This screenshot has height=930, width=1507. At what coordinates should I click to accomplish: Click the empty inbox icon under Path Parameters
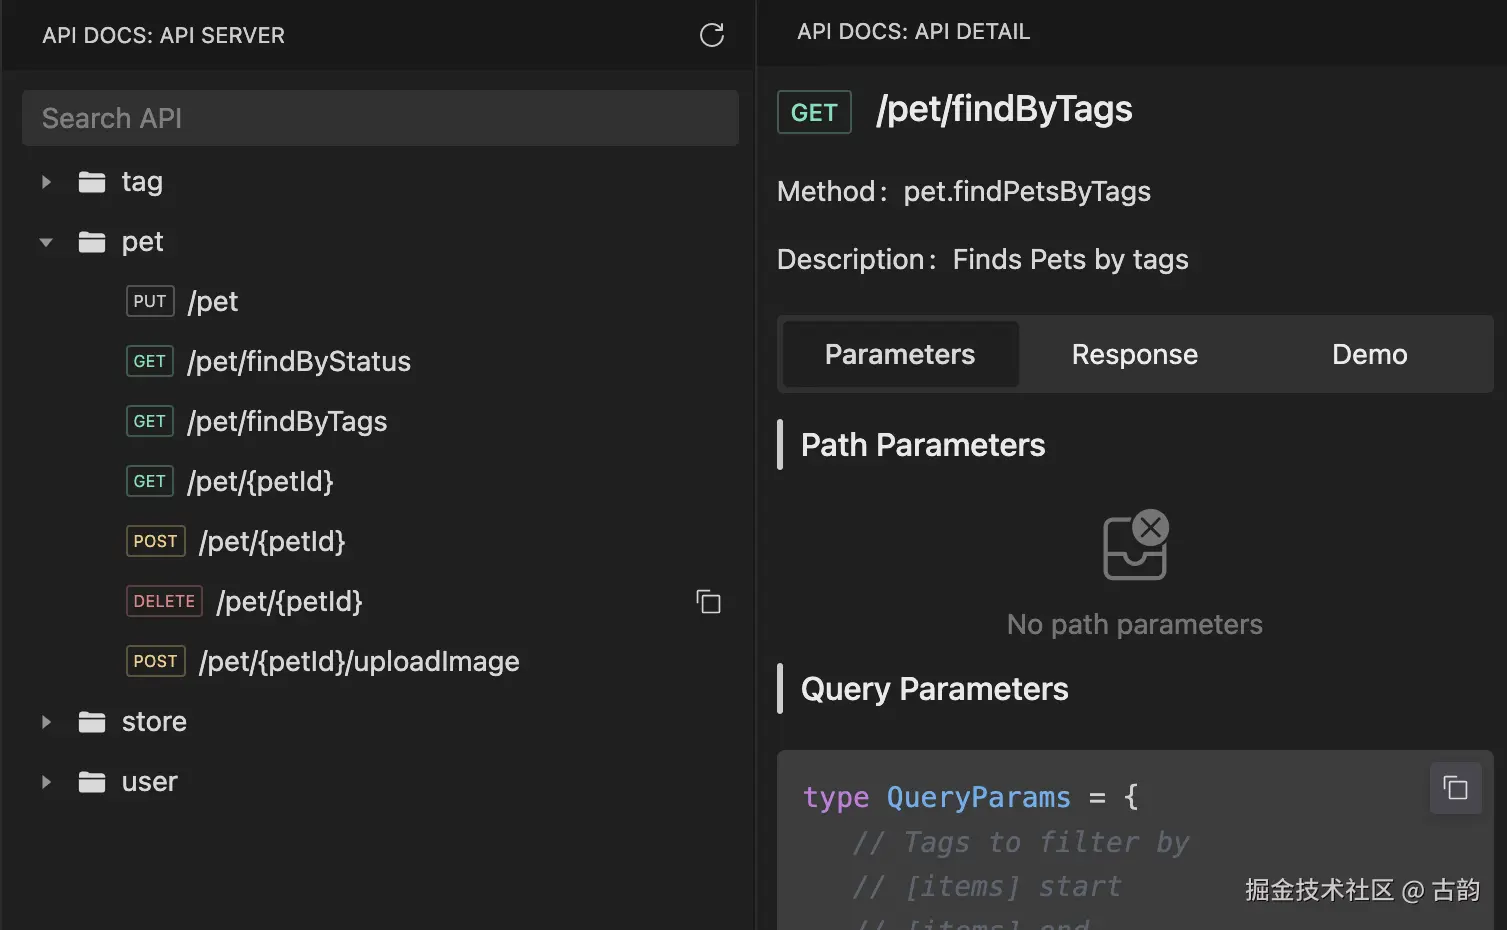click(x=1135, y=546)
